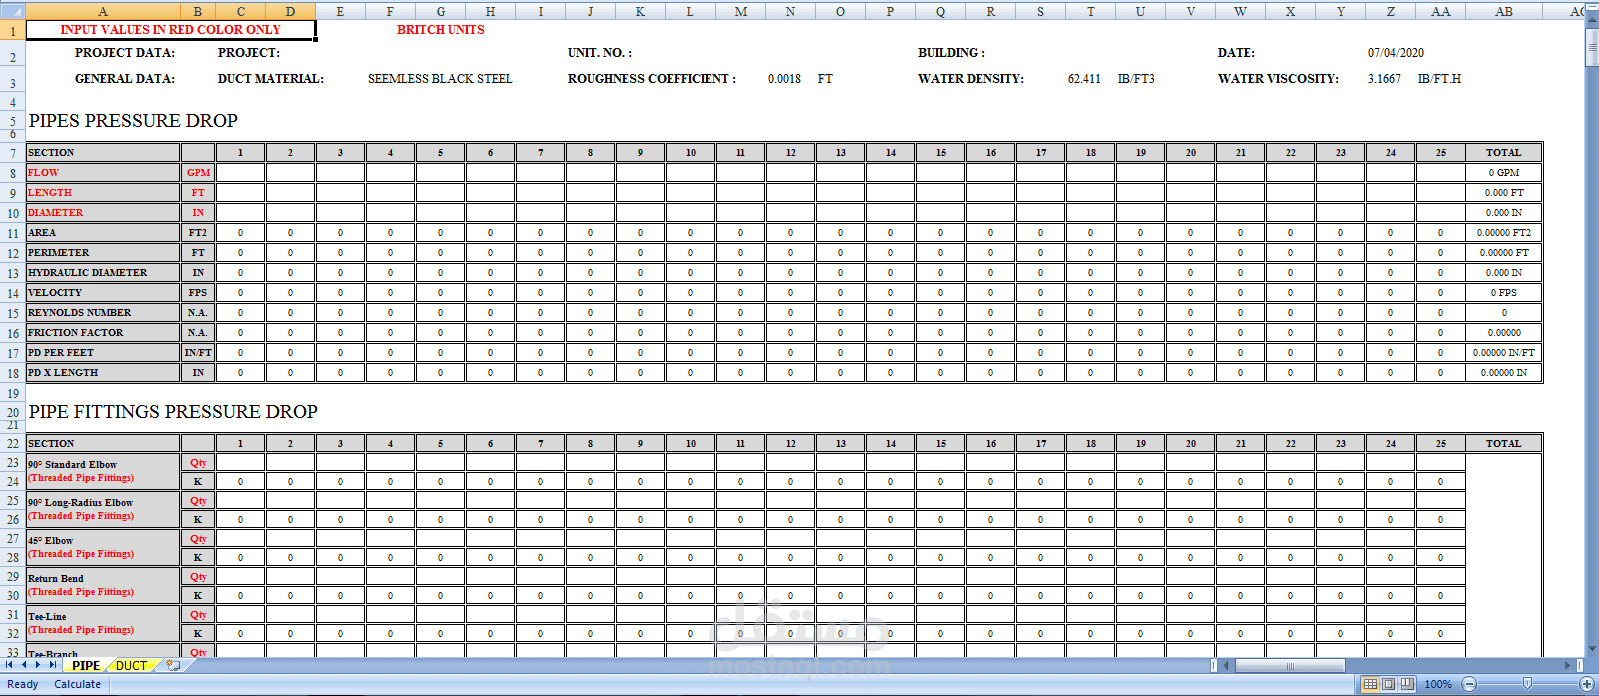Image resolution: width=1599 pixels, height=696 pixels.
Task: Click the UNIT. NO. label
Action: click(x=600, y=53)
